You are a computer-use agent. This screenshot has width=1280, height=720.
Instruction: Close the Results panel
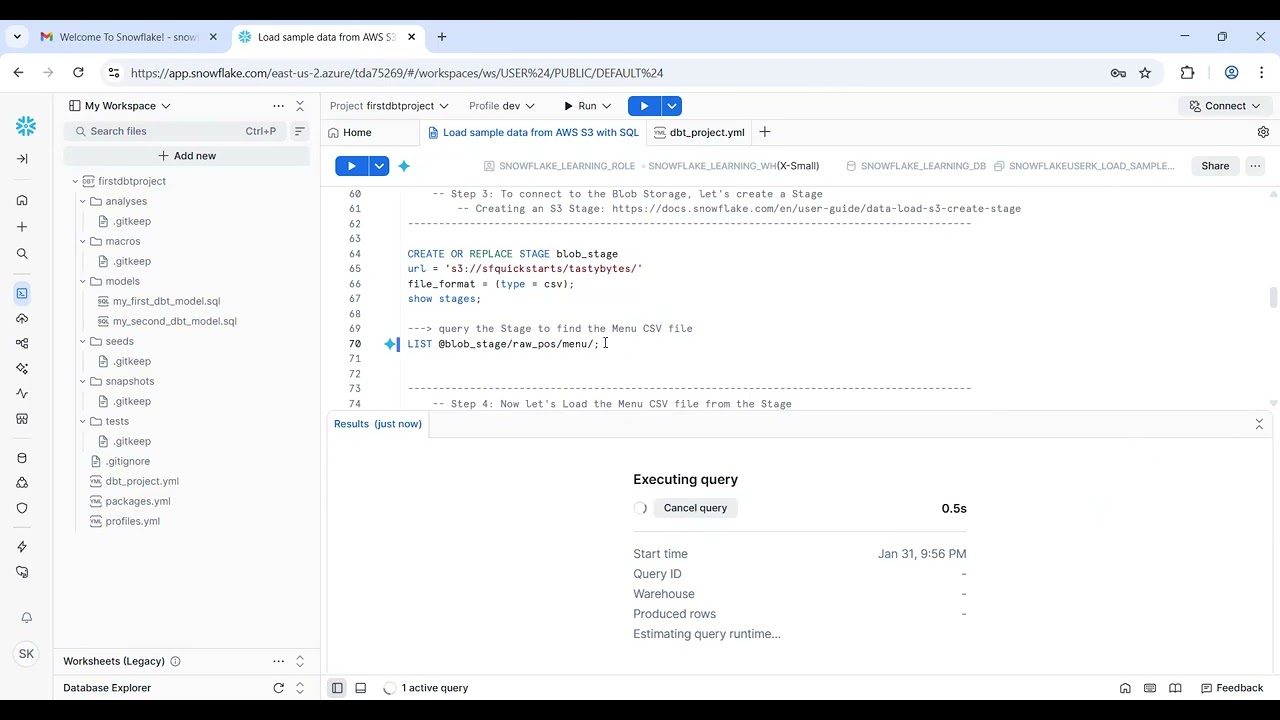pos(1259,424)
